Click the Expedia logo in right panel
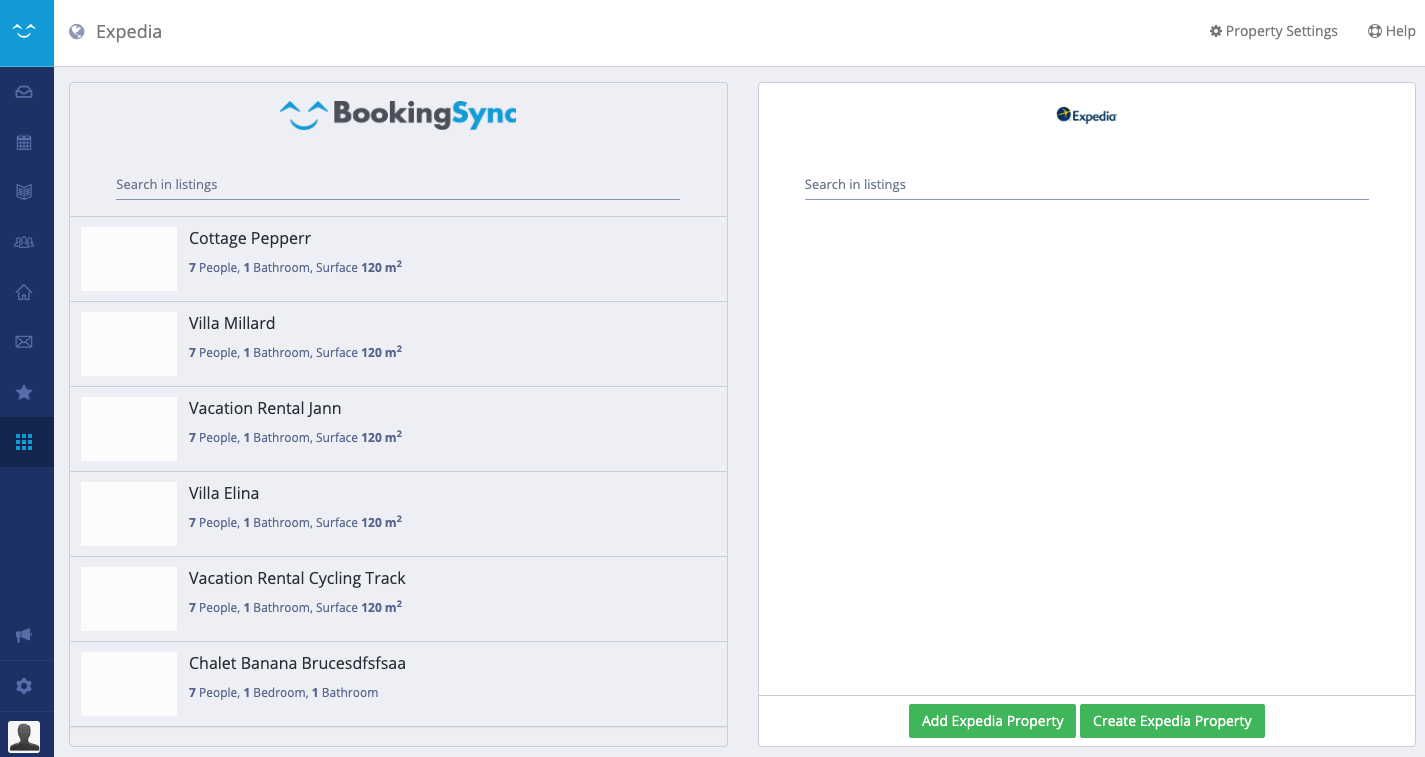Image resolution: width=1425 pixels, height=757 pixels. coord(1086,115)
